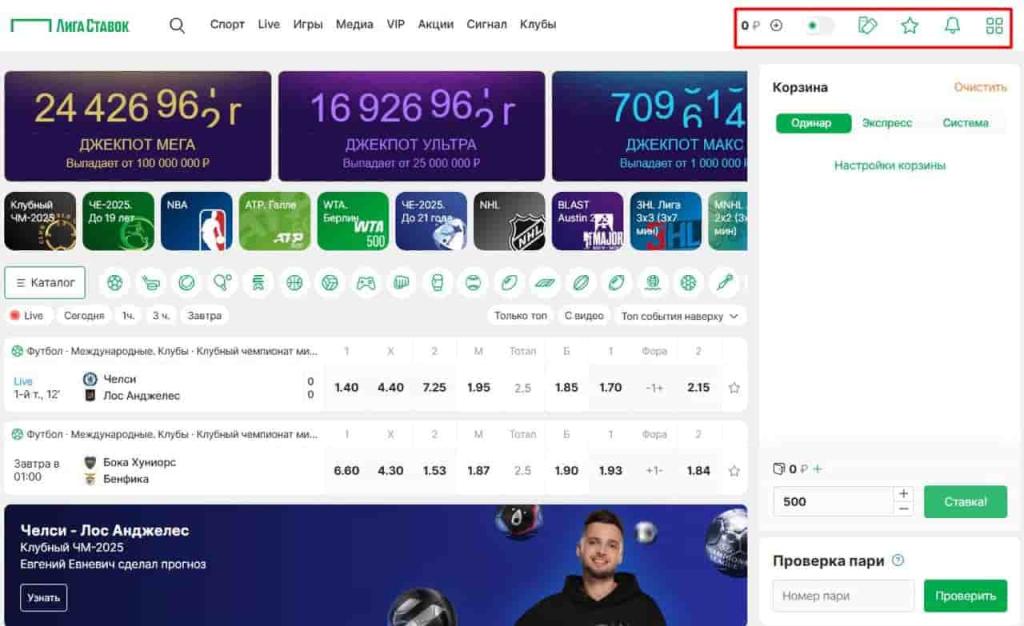1024x626 pixels.
Task: Select the Экспресс bet tab
Action: pos(887,123)
